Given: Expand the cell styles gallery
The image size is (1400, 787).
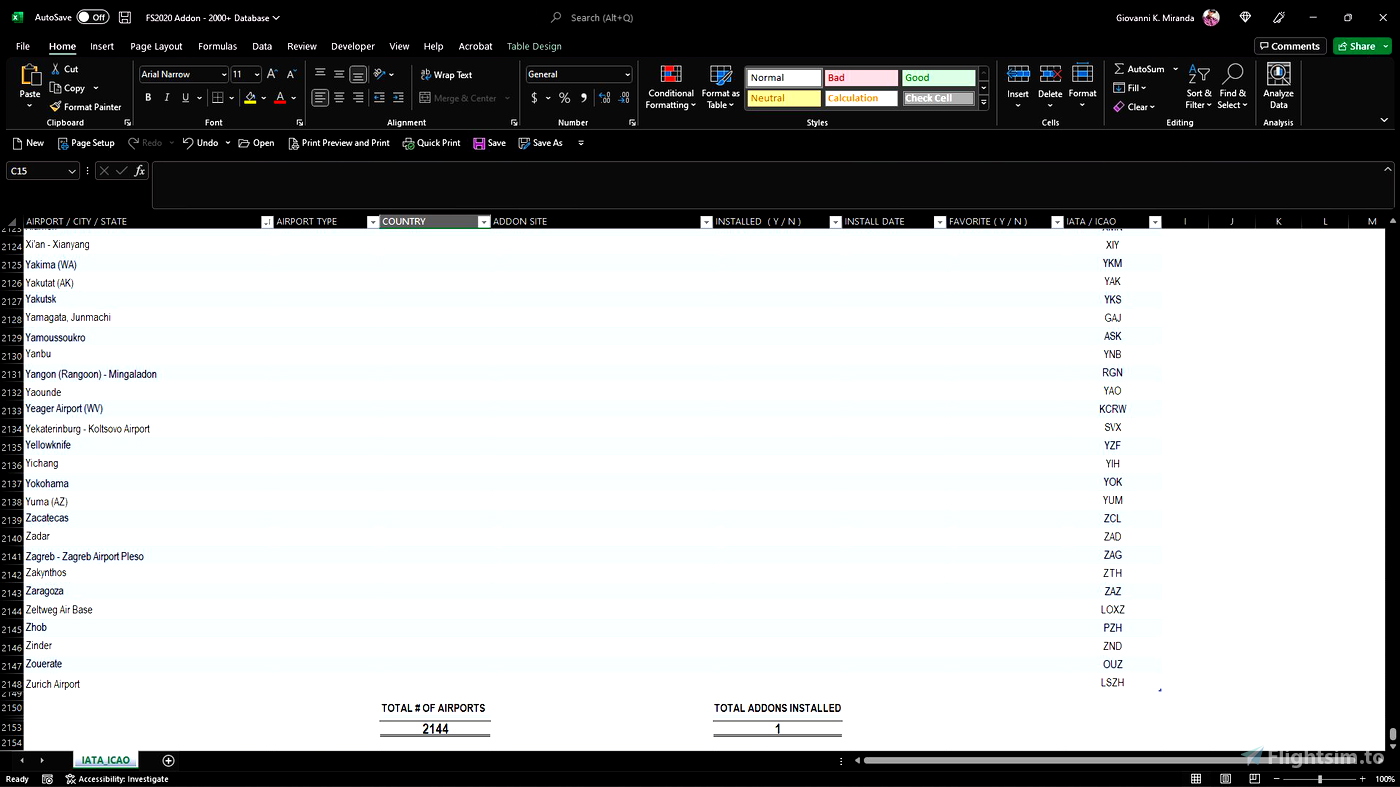Looking at the screenshot, I should tap(984, 102).
